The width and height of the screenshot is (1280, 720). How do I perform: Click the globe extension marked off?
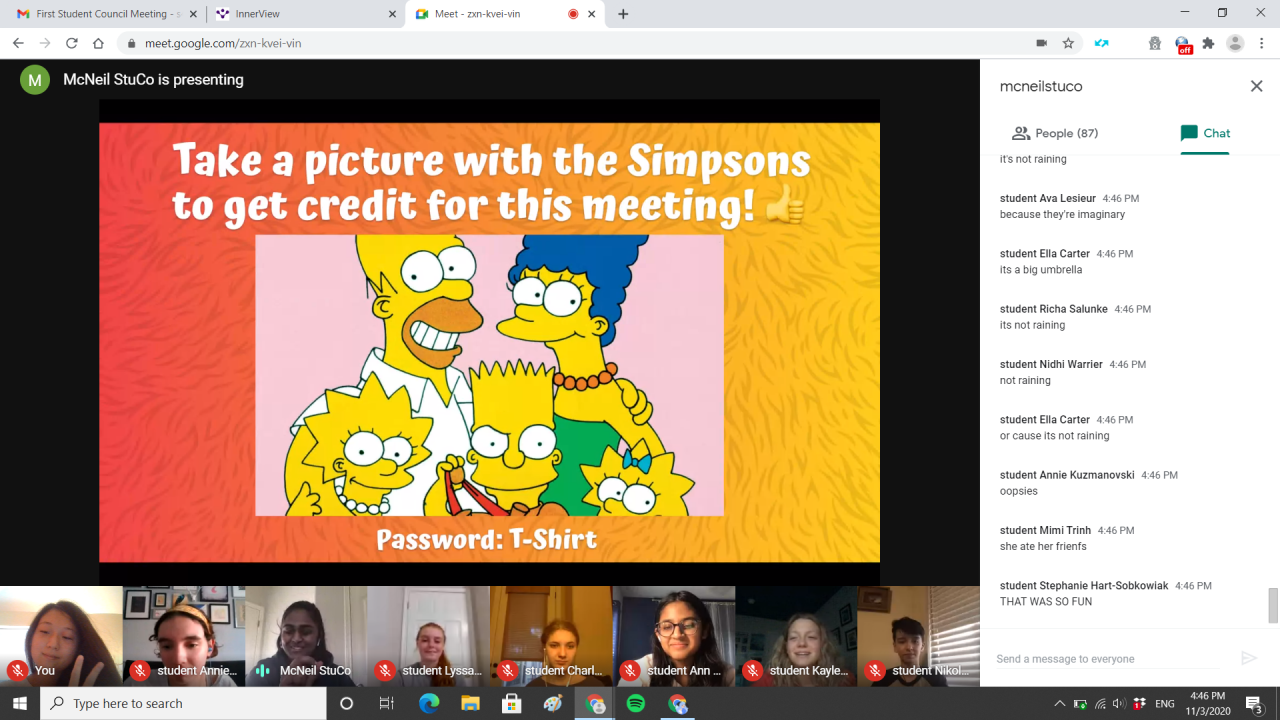1183,44
